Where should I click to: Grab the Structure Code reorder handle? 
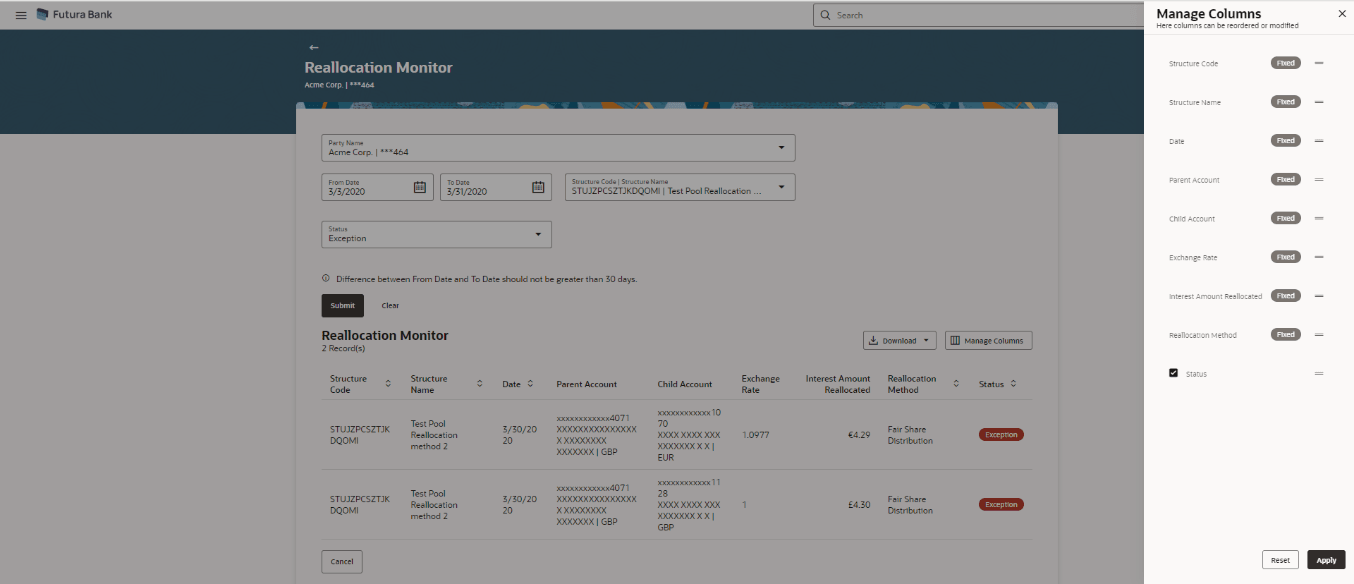[1319, 63]
